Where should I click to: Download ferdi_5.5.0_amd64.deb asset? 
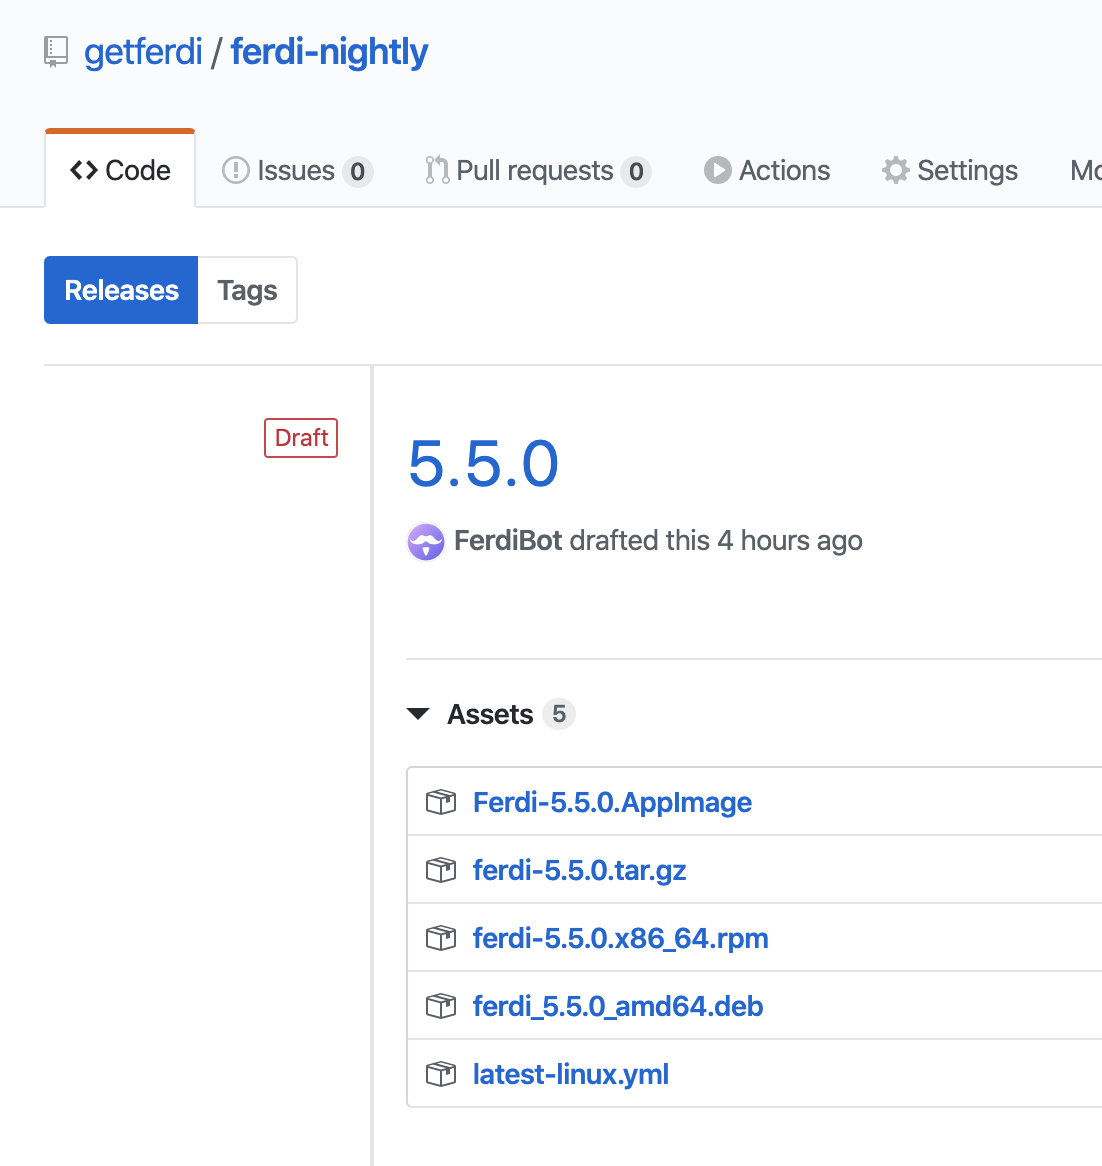(618, 1006)
